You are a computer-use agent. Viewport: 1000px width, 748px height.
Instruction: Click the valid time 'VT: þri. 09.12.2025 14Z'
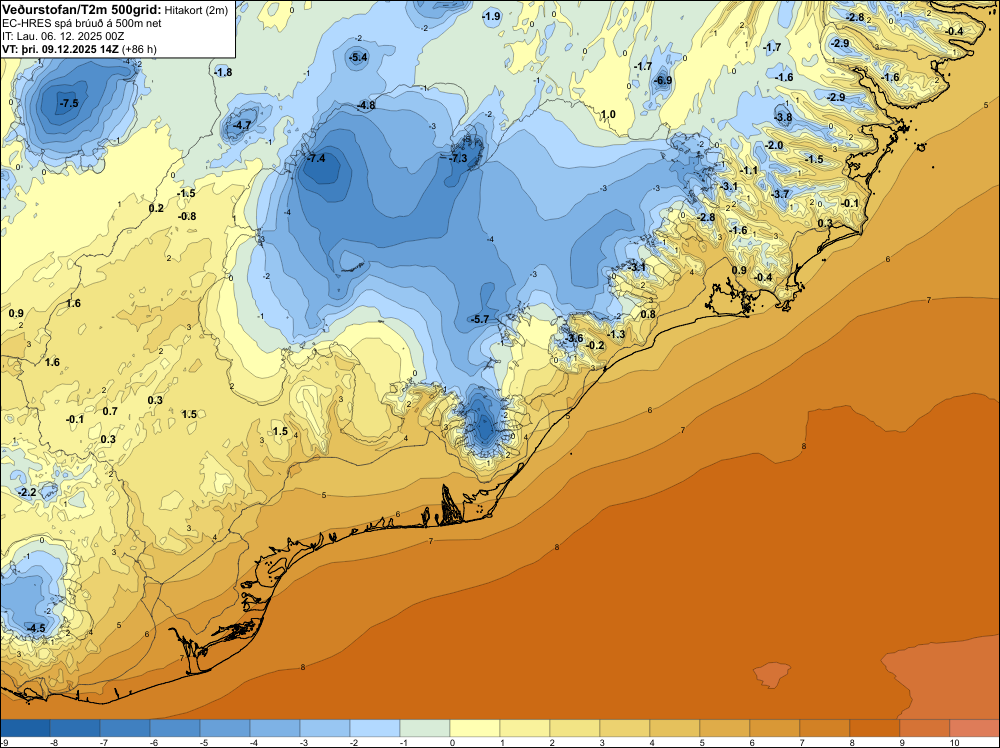coord(60,49)
